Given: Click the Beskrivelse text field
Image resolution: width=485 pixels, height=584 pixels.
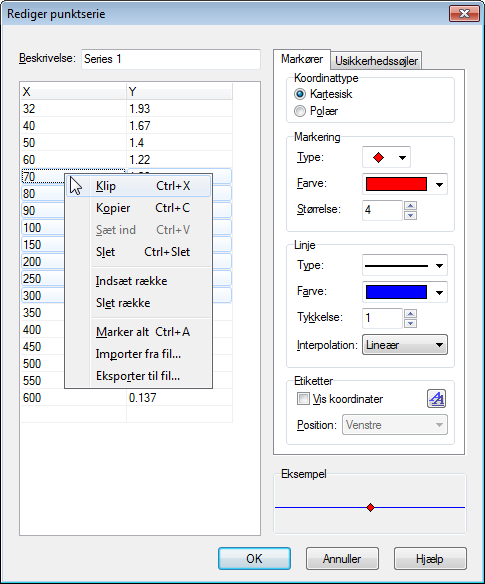Looking at the screenshot, I should [x=171, y=59].
